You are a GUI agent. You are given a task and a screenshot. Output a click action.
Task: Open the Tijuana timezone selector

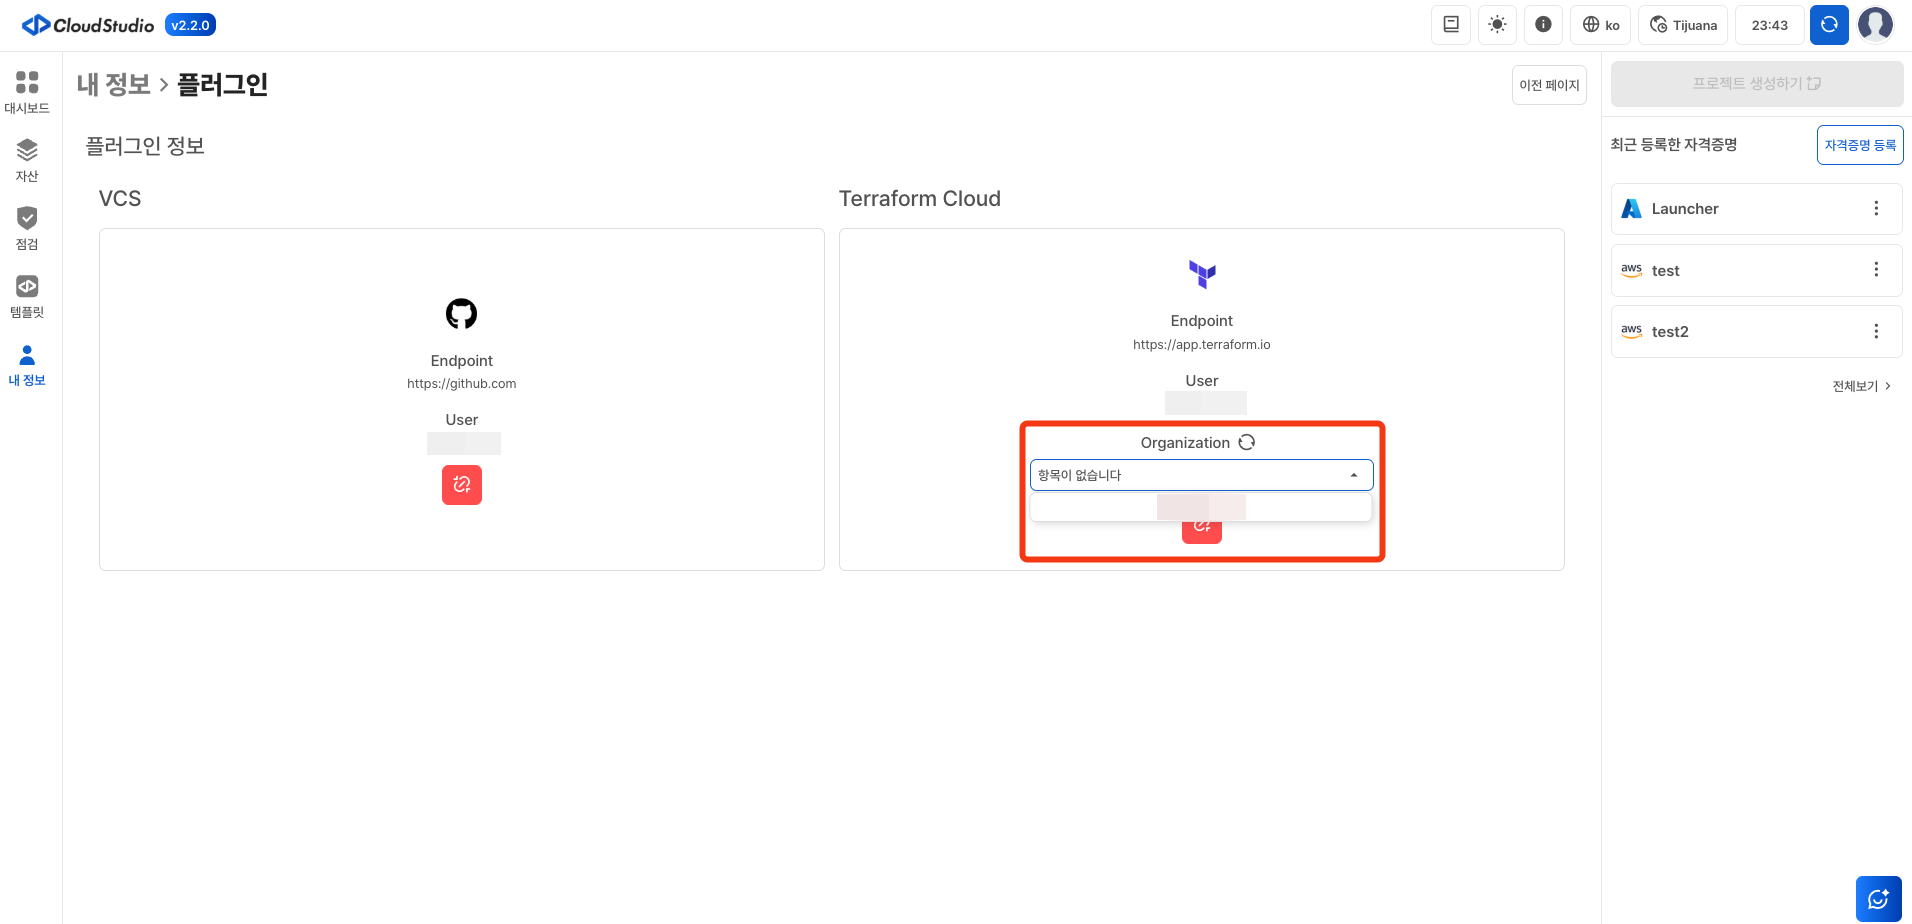click(1683, 25)
